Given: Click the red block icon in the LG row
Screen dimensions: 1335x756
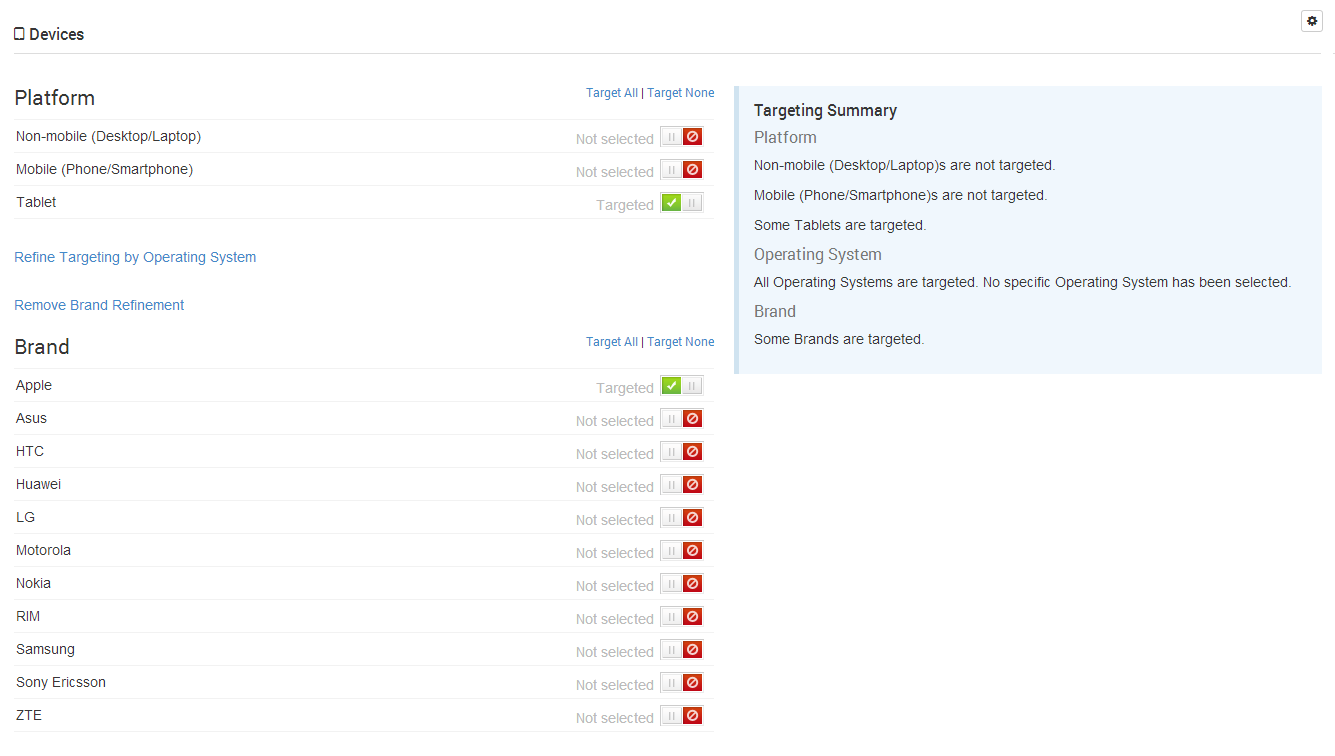Looking at the screenshot, I should click(x=692, y=518).
